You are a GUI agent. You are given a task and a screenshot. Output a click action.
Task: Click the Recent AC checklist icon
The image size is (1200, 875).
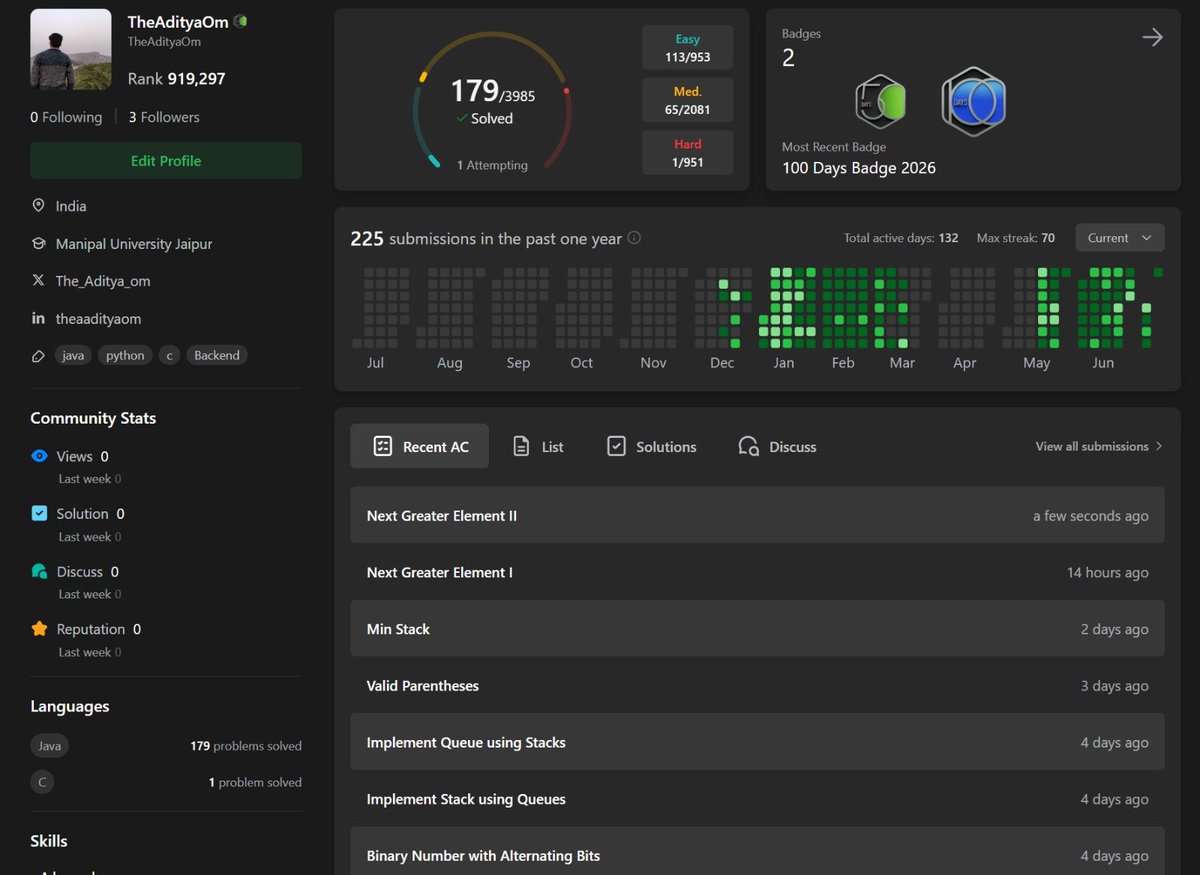click(x=382, y=446)
